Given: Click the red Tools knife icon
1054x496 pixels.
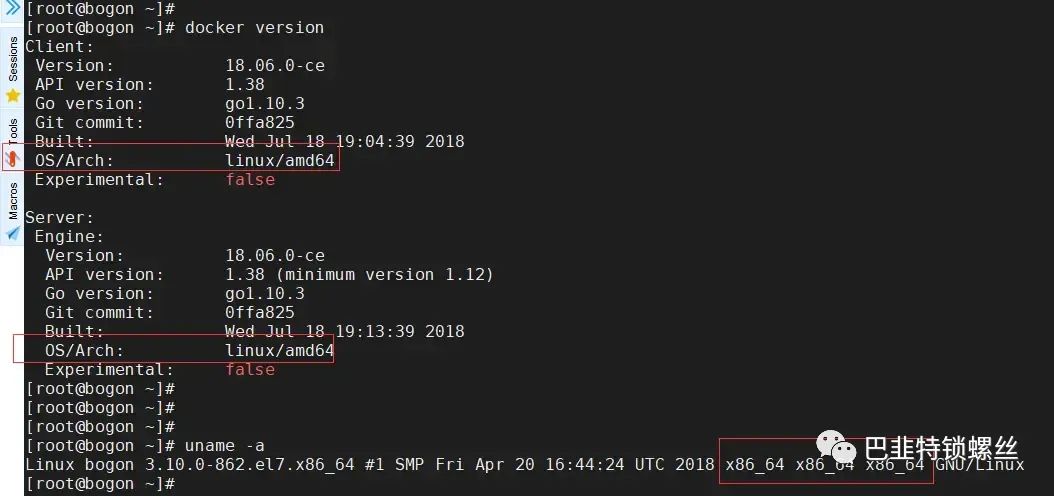Looking at the screenshot, I should tap(13, 158).
